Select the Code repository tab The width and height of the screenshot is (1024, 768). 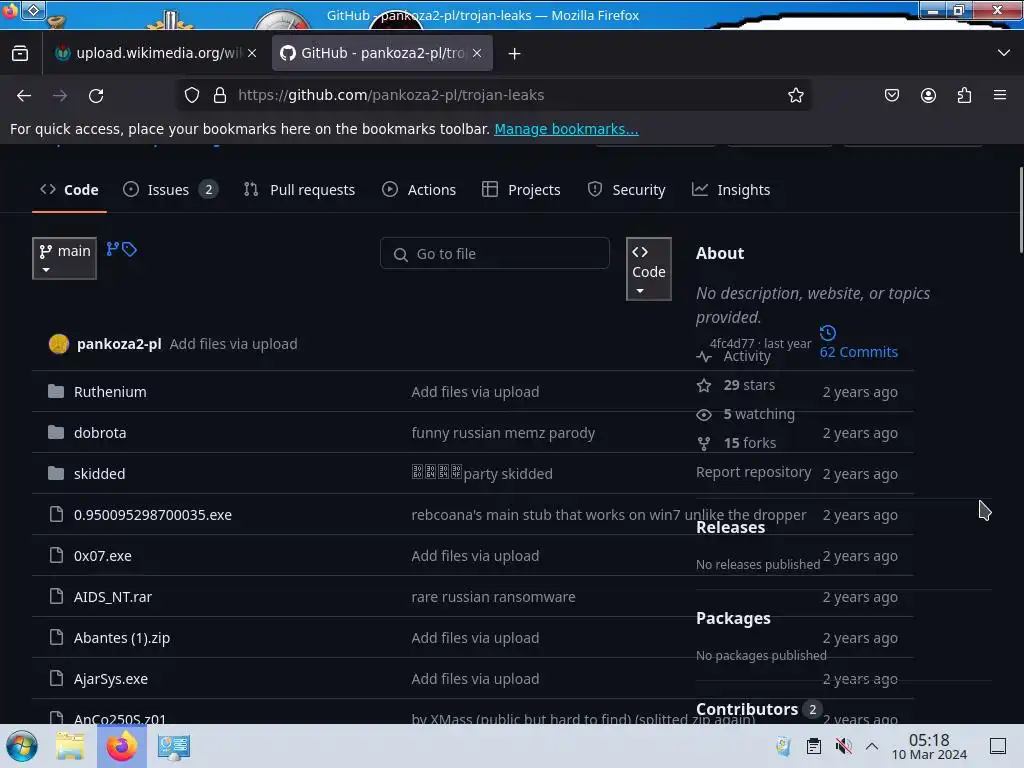click(x=69, y=190)
